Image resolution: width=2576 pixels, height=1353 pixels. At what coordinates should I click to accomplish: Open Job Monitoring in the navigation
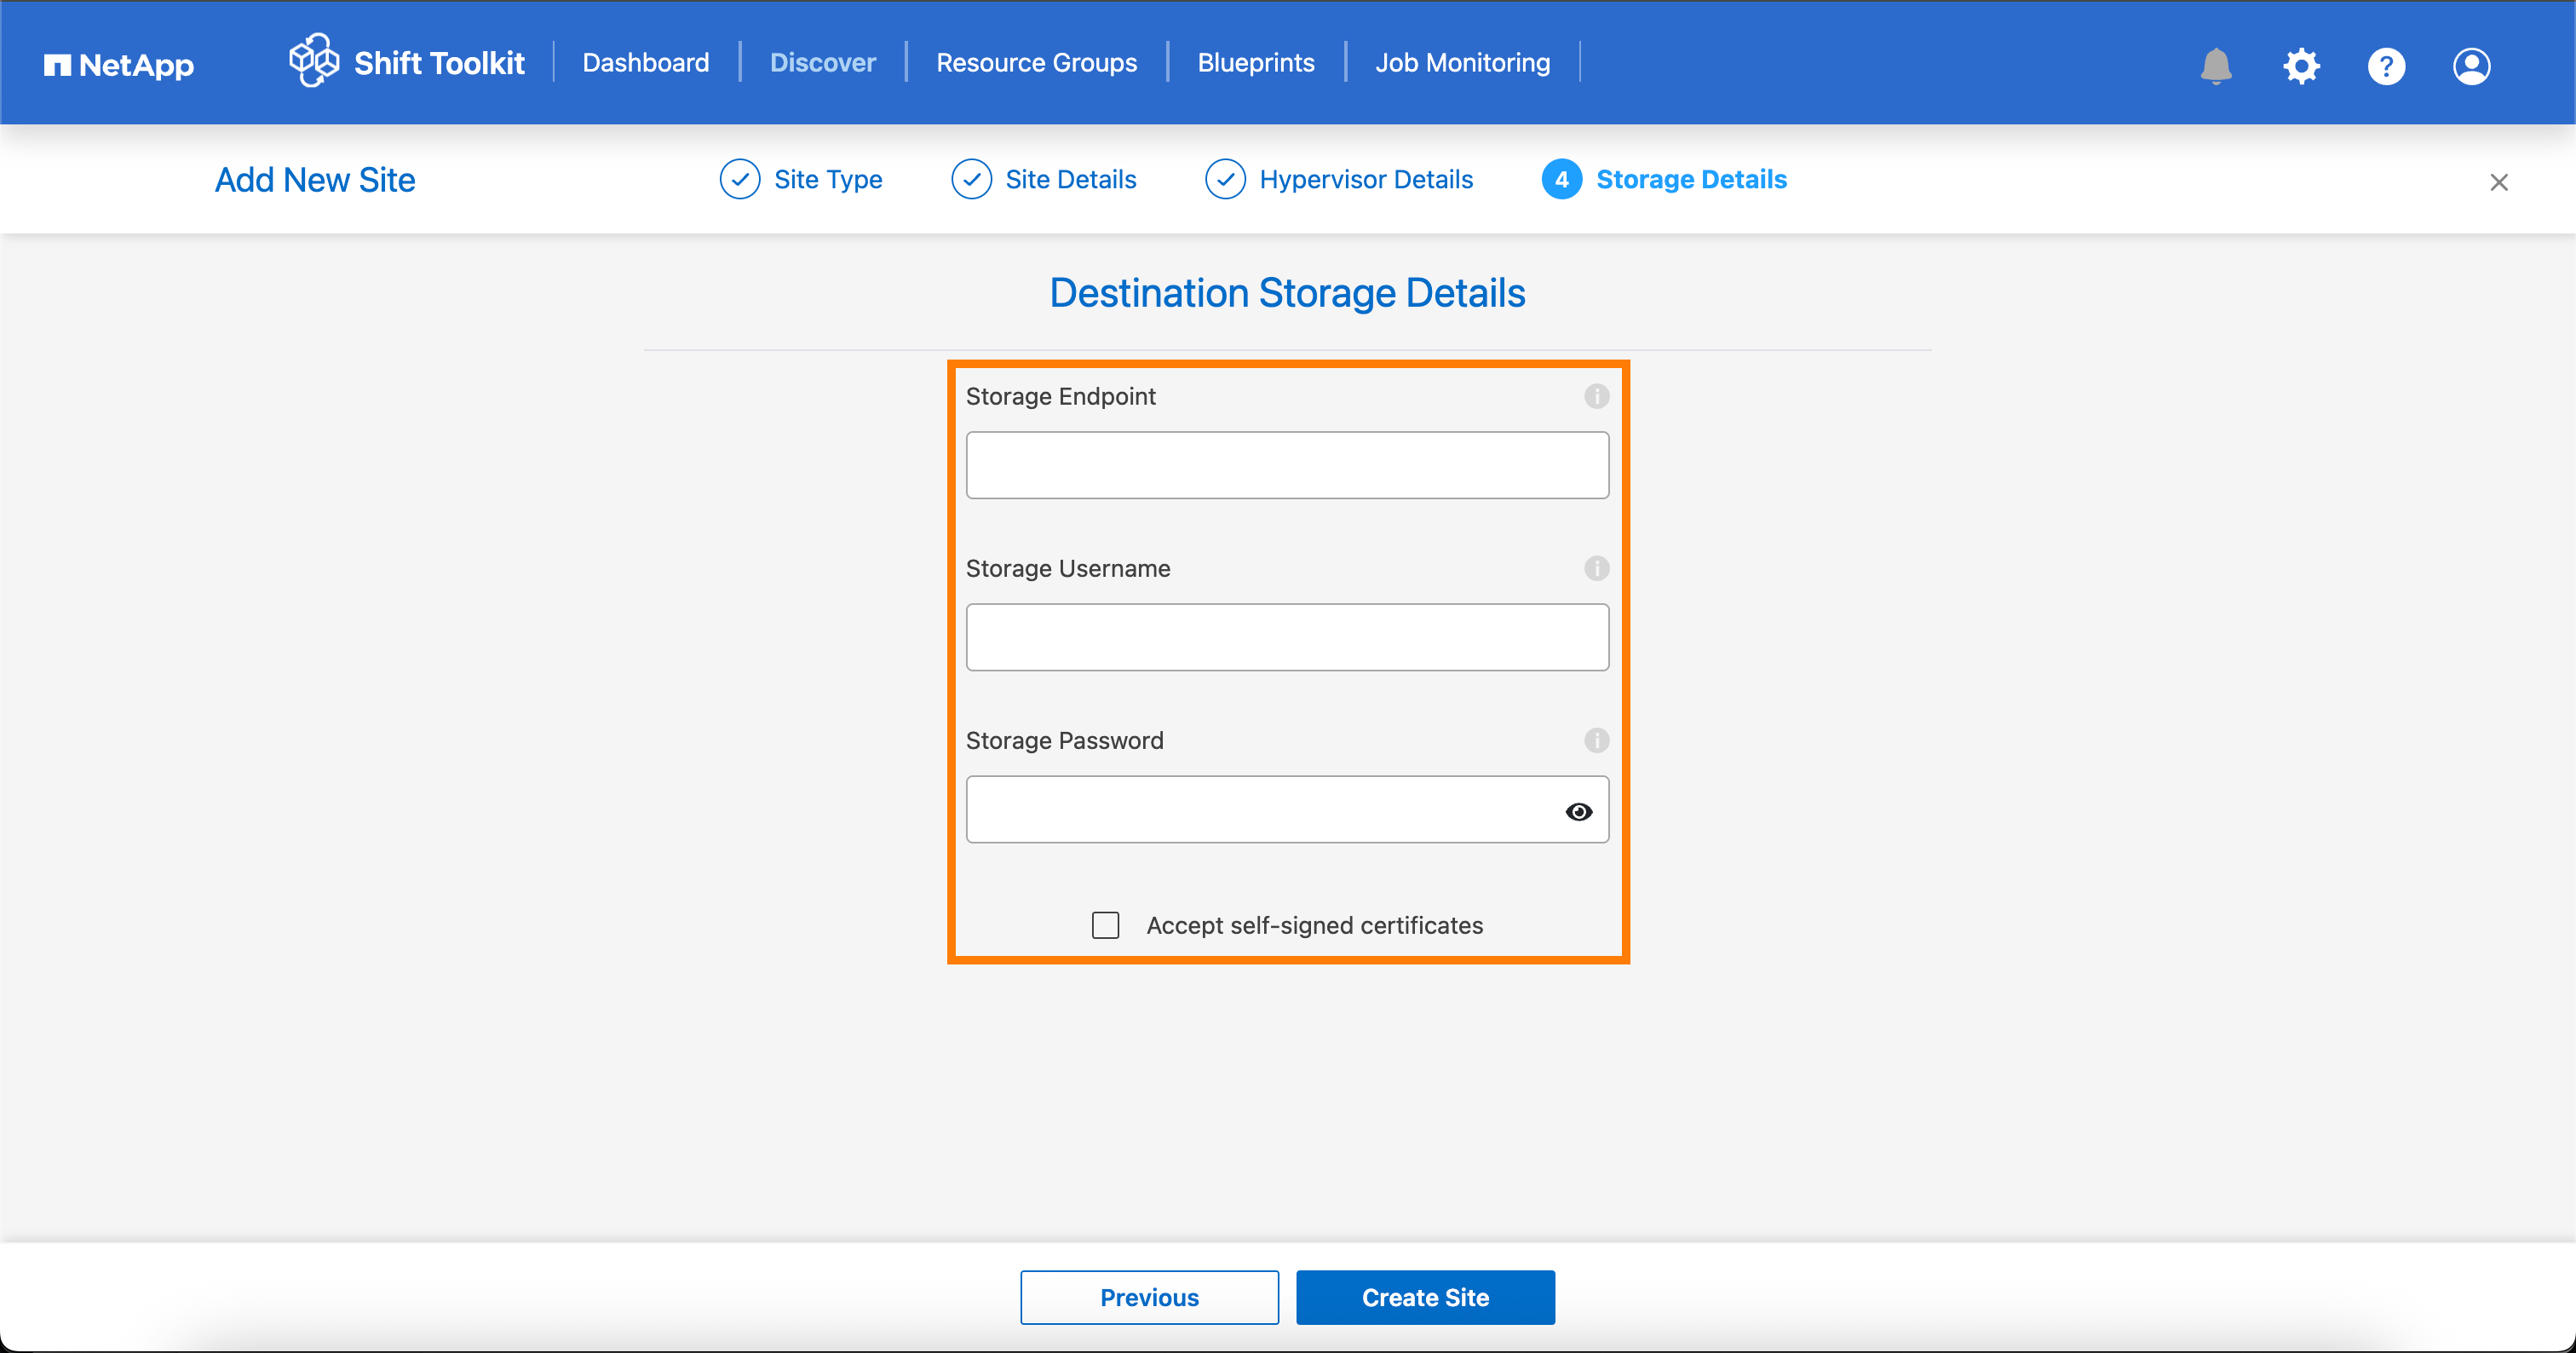tap(1462, 62)
